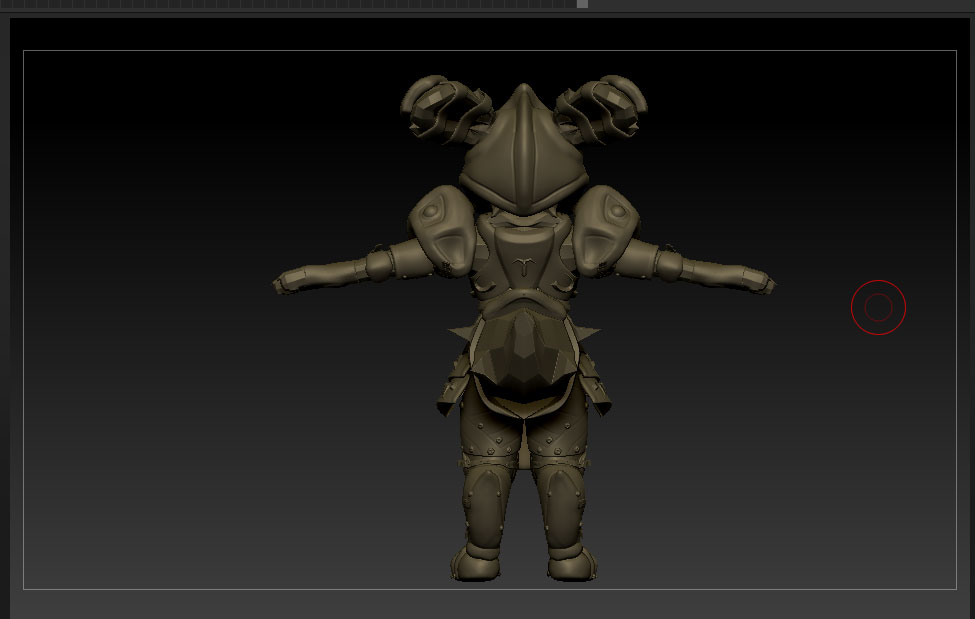Click the armored character model in viewport
Screen dimensions: 975x619
click(x=524, y=328)
